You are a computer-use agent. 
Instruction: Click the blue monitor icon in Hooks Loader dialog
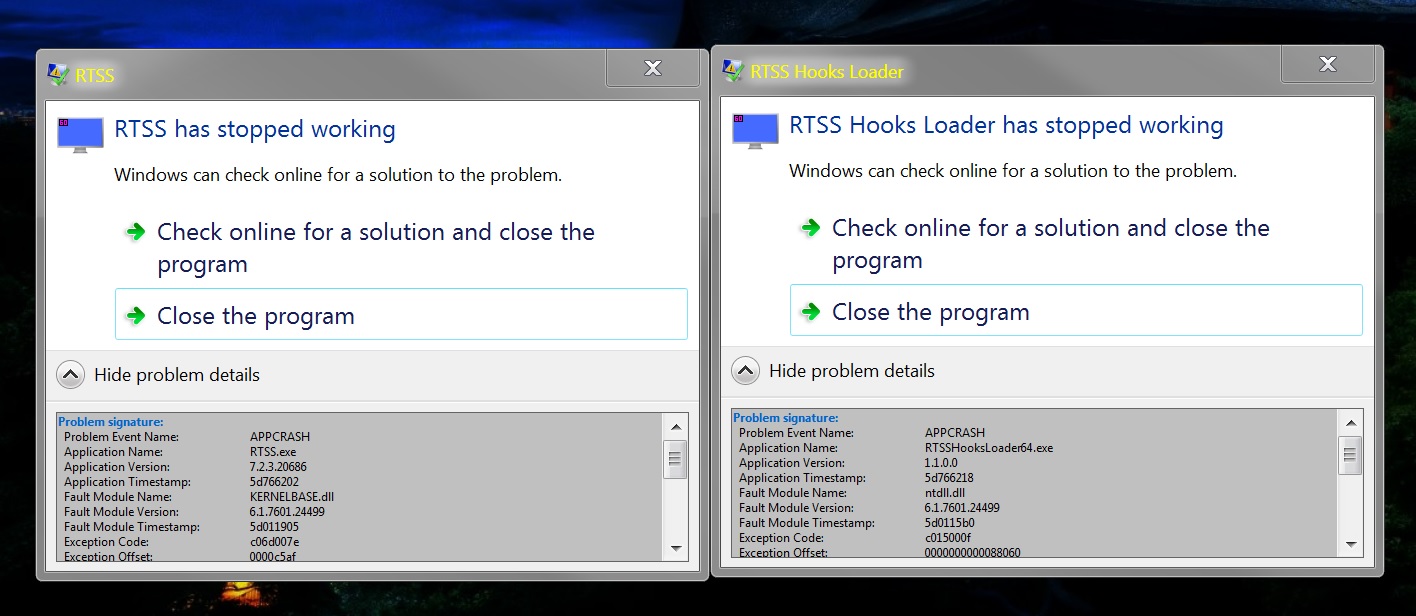click(756, 131)
